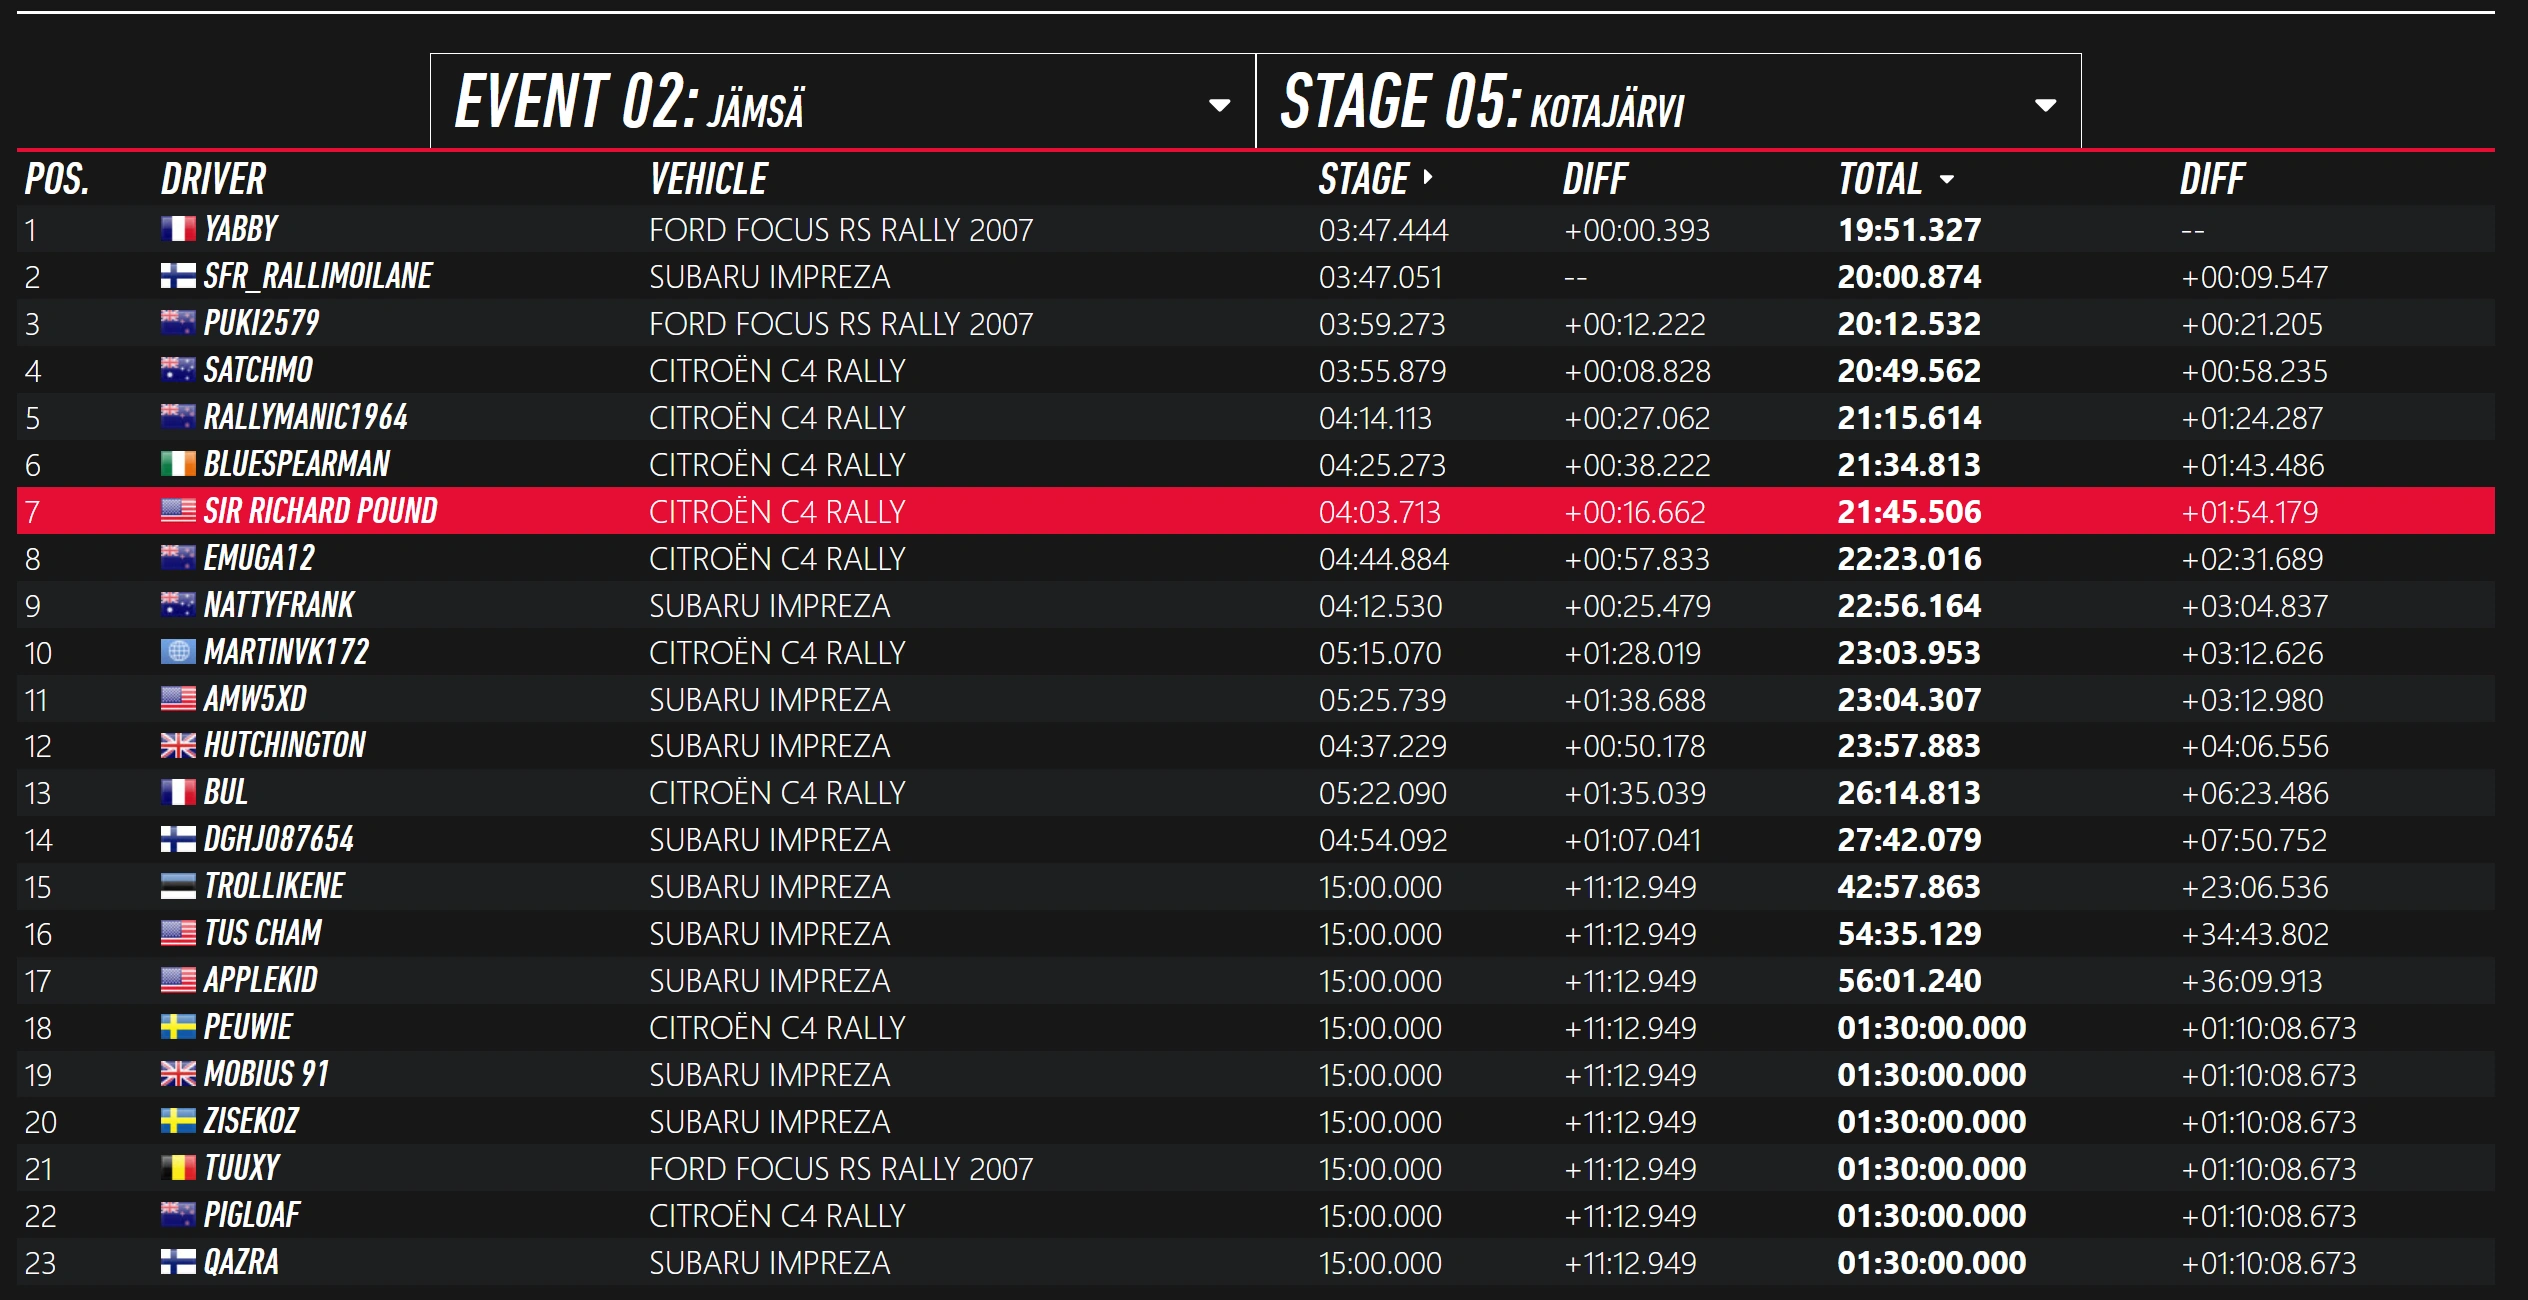Screen dimensions: 2528x1300
Task: Open driver NATTYFRANK's name link
Action: (x=279, y=605)
